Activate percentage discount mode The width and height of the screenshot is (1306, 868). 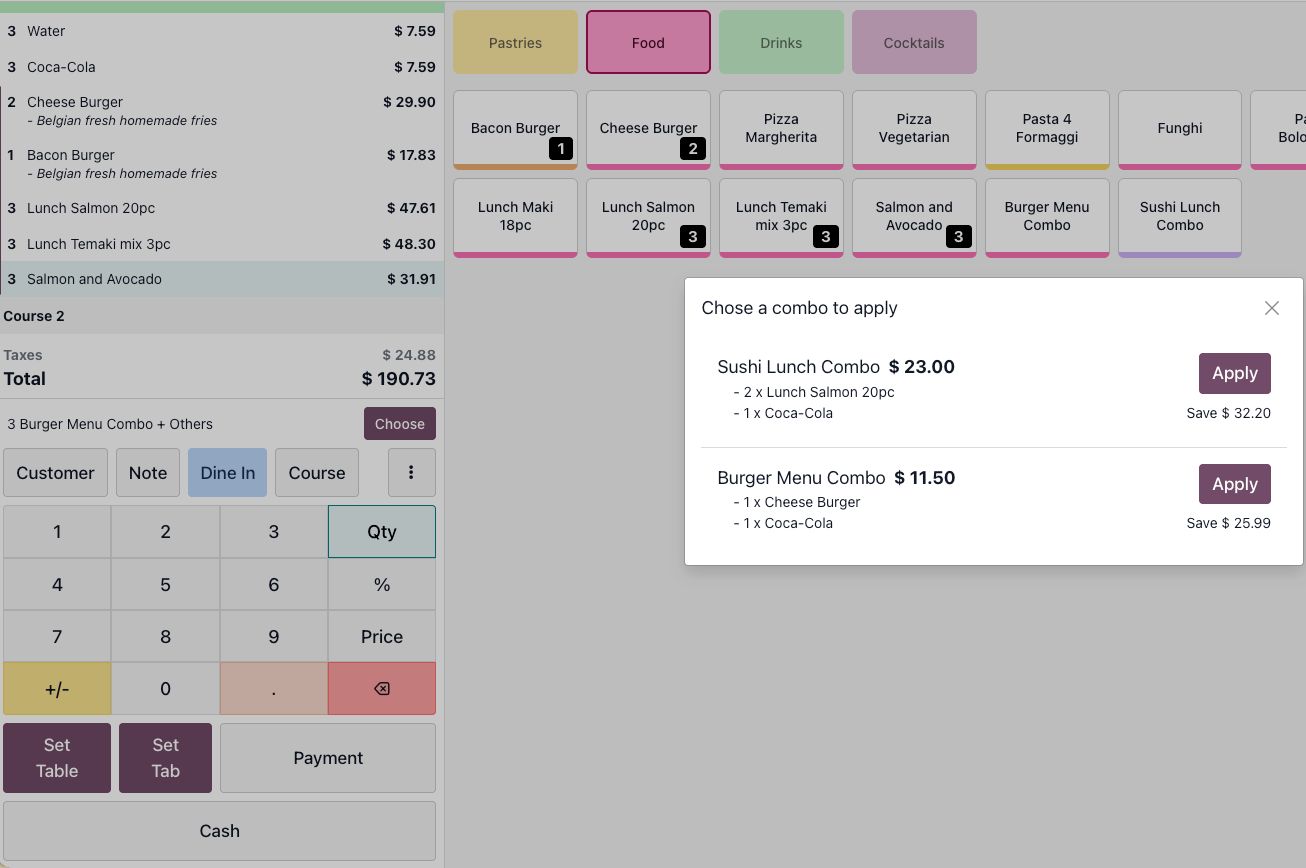coord(381,583)
